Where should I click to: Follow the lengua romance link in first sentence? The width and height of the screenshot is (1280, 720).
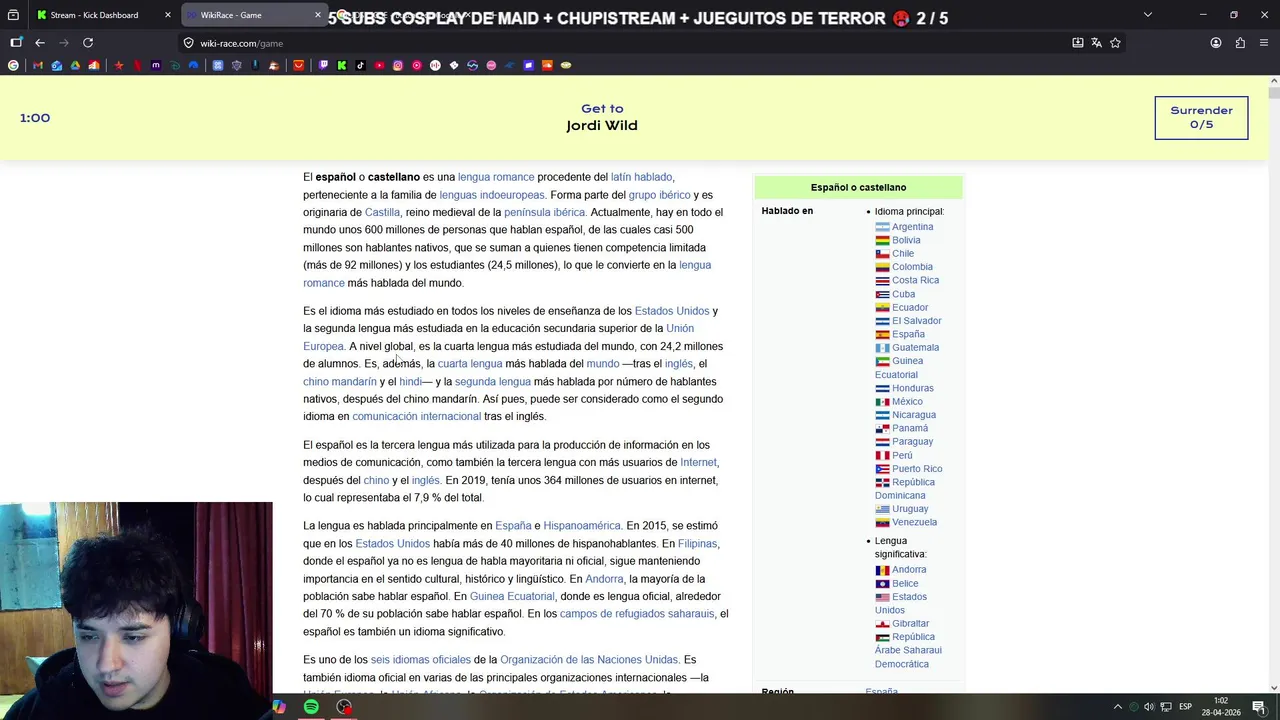(496, 177)
